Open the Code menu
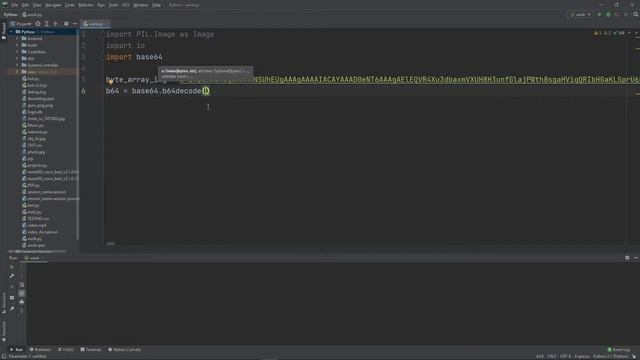Image resolution: width=640 pixels, height=360 pixels. [x=70, y=5]
